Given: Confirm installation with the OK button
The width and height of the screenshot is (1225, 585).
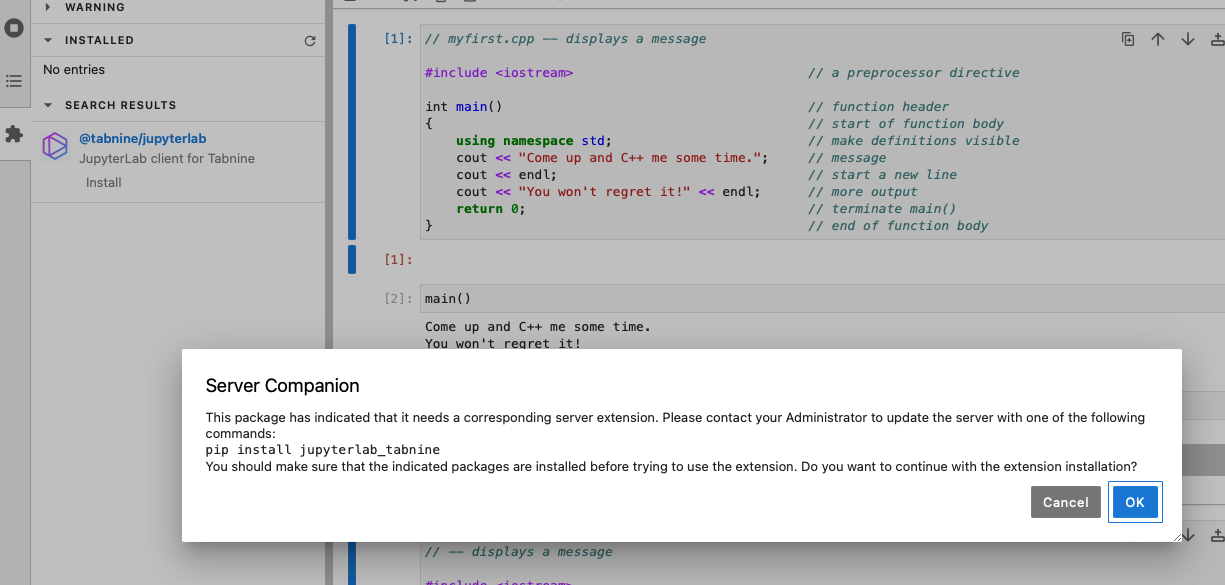Looking at the screenshot, I should coord(1135,502).
